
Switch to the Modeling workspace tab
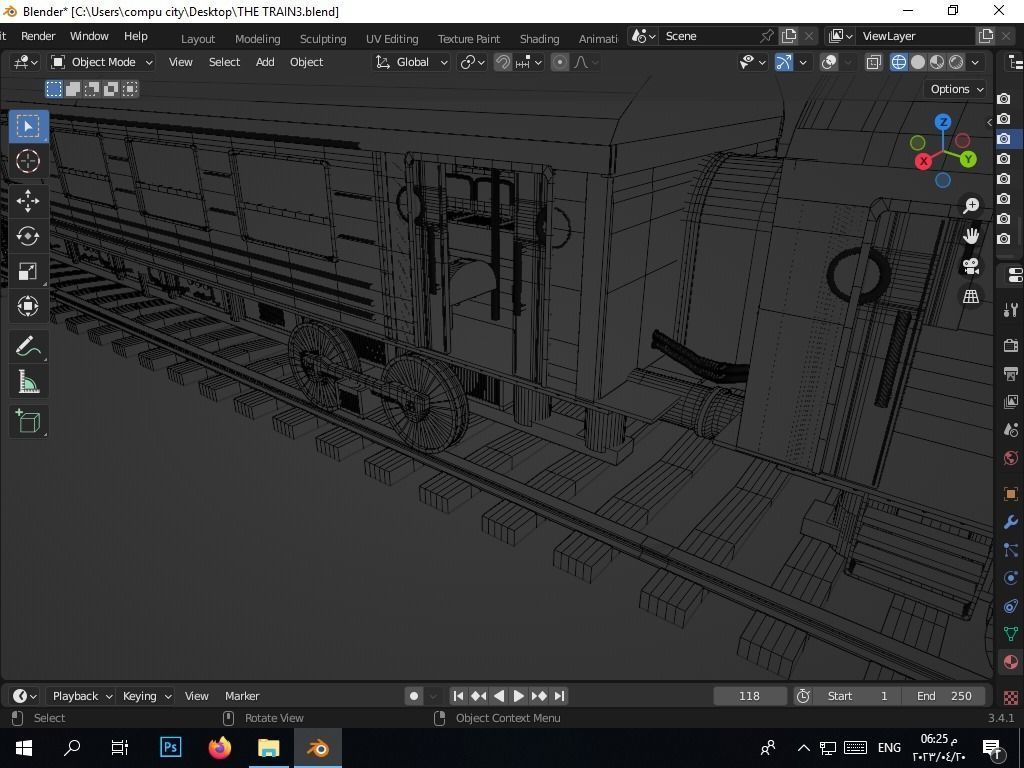257,39
